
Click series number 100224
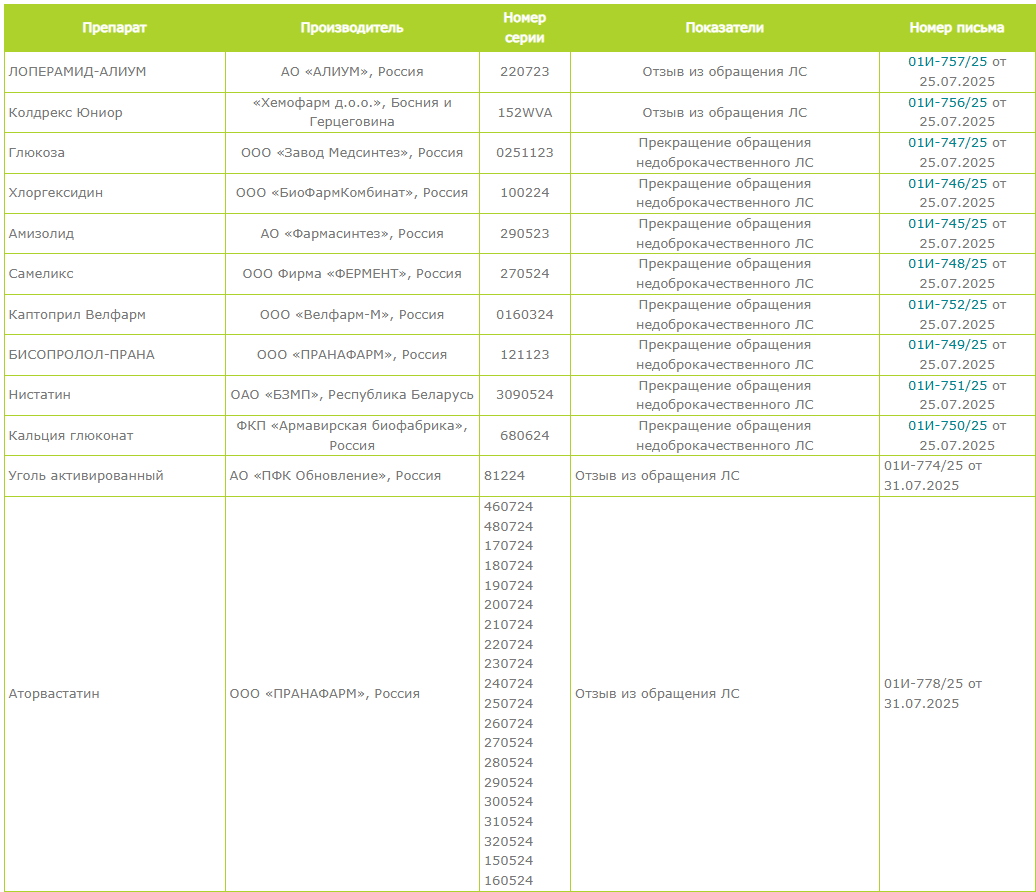[525, 193]
